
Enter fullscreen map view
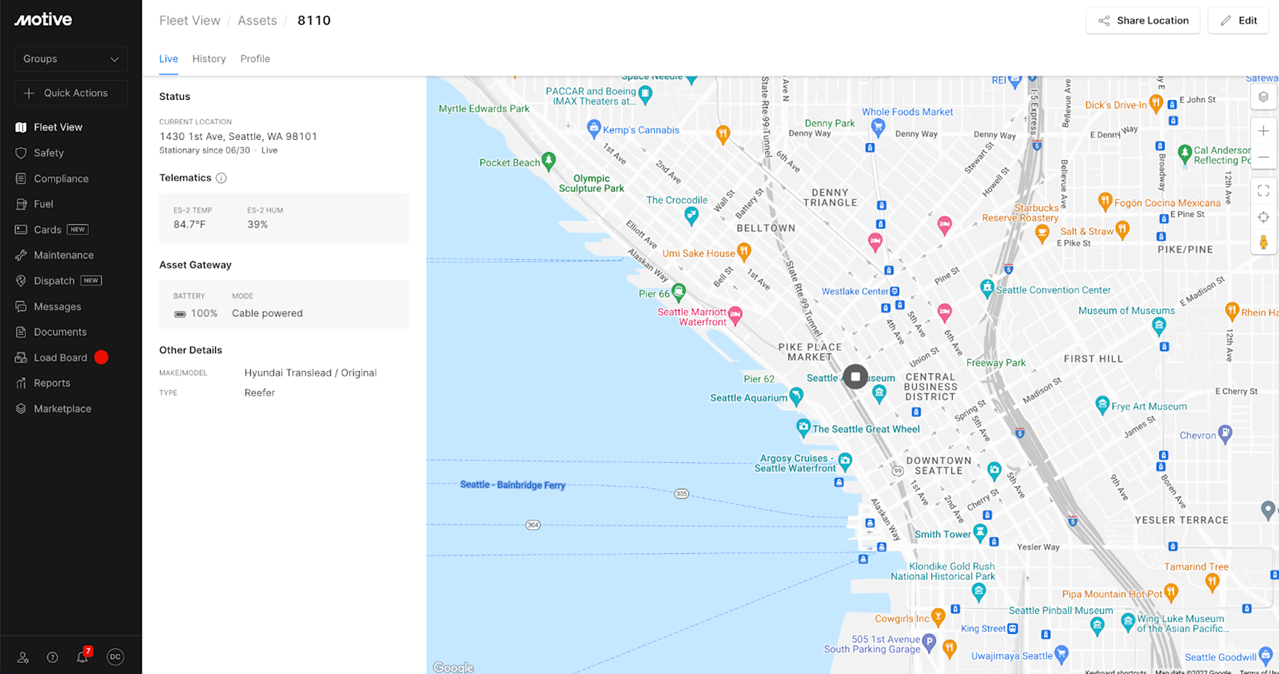click(x=1263, y=190)
